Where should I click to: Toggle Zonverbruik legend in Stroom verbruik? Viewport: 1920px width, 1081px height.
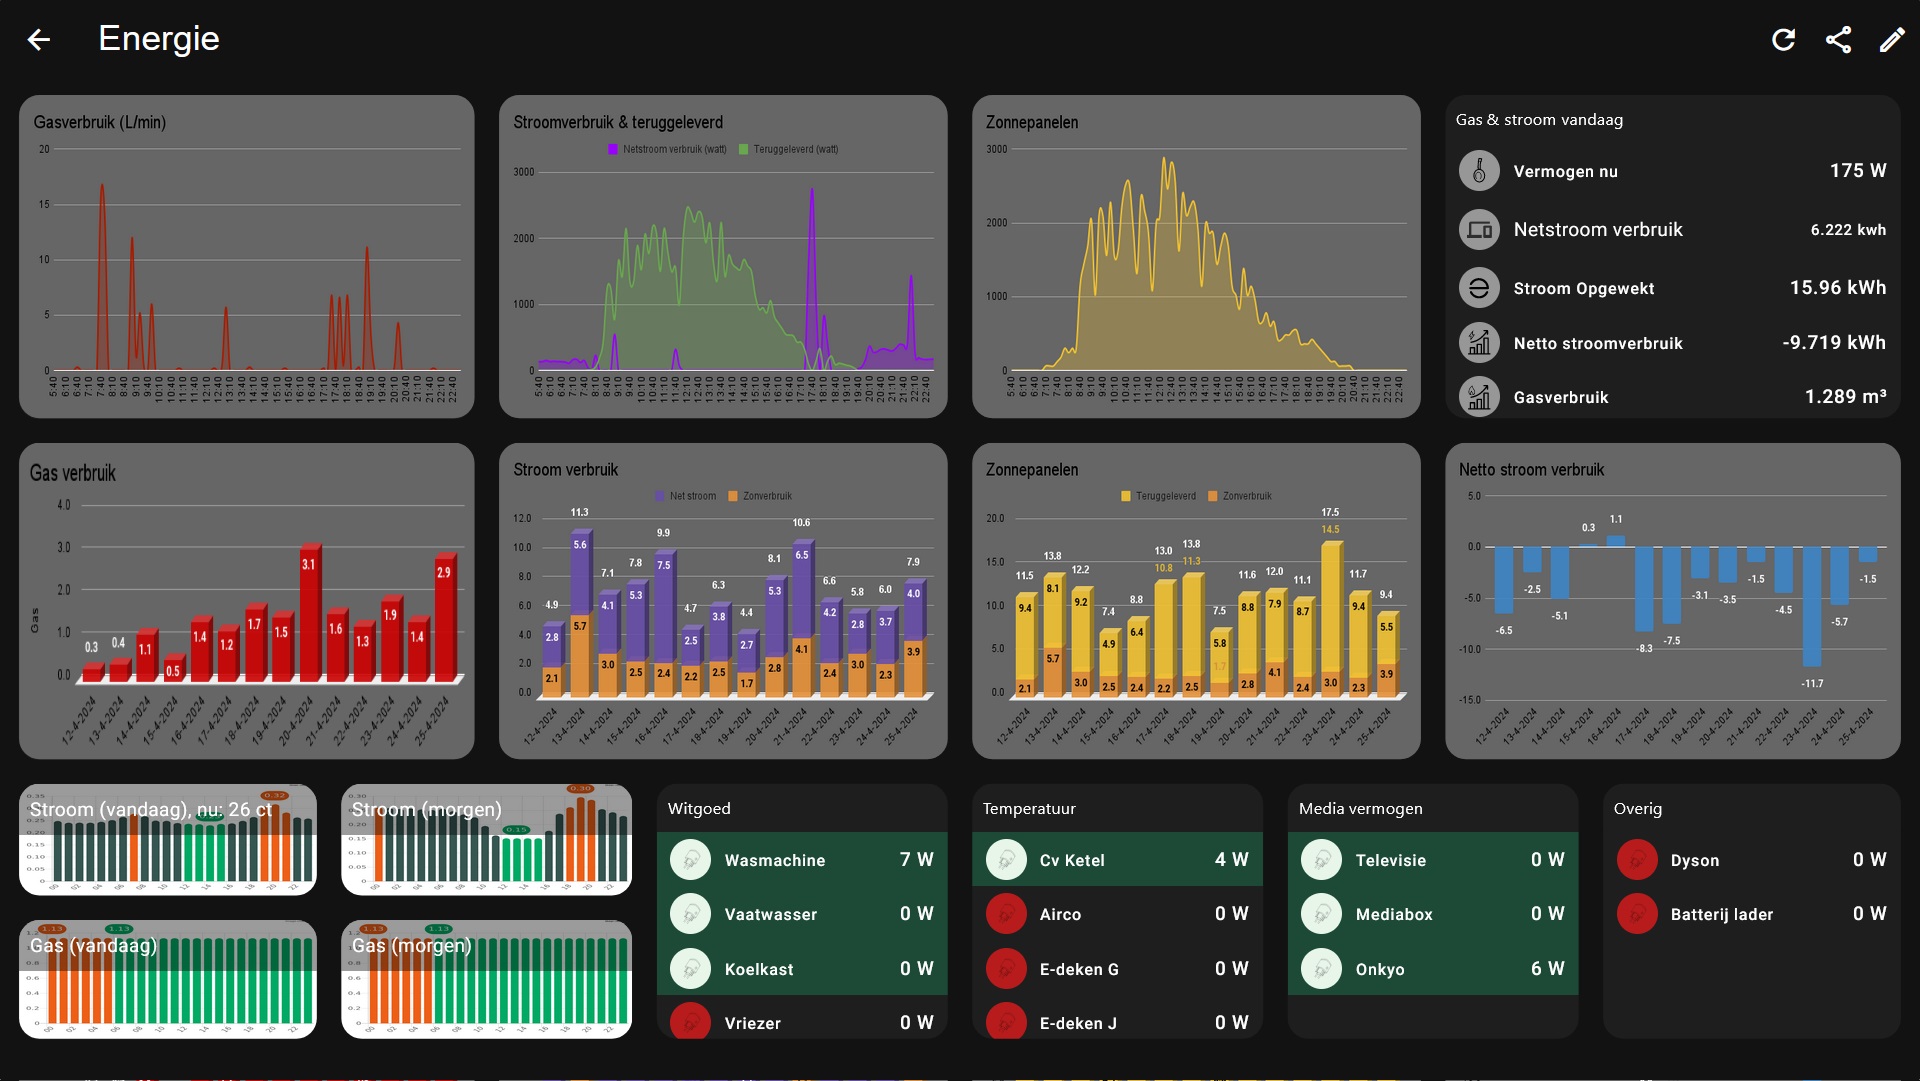click(x=733, y=496)
